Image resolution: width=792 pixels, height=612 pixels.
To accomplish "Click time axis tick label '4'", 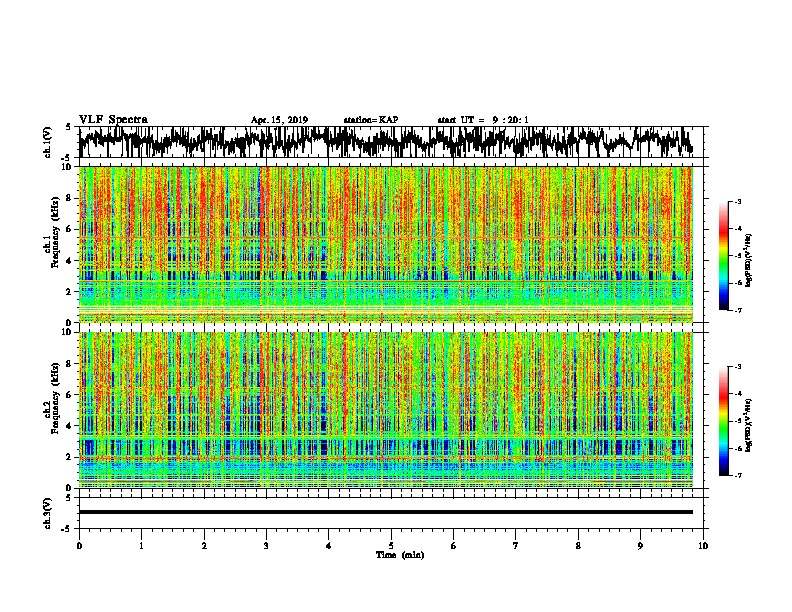I will (329, 546).
